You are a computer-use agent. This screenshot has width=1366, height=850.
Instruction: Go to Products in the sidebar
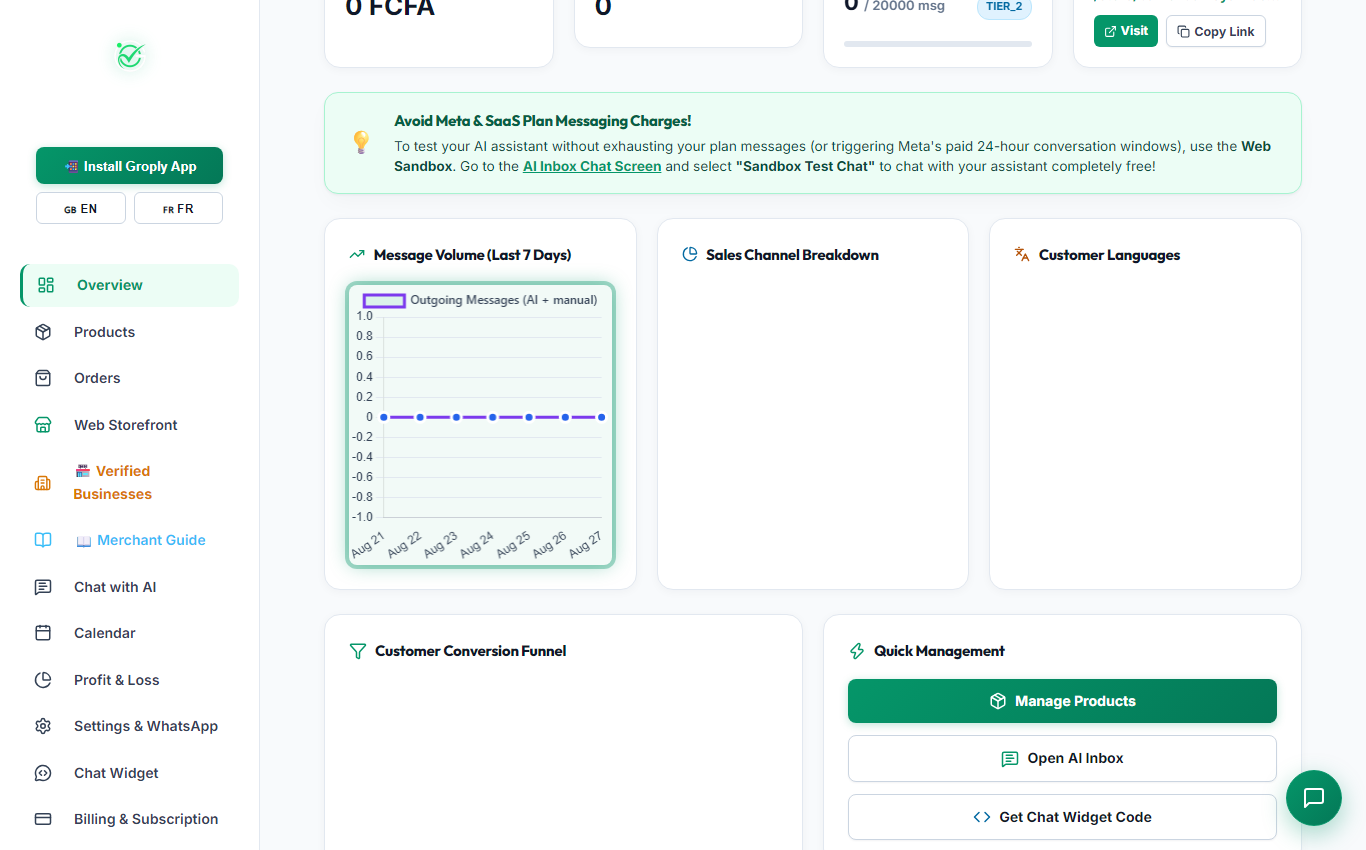(x=130, y=332)
